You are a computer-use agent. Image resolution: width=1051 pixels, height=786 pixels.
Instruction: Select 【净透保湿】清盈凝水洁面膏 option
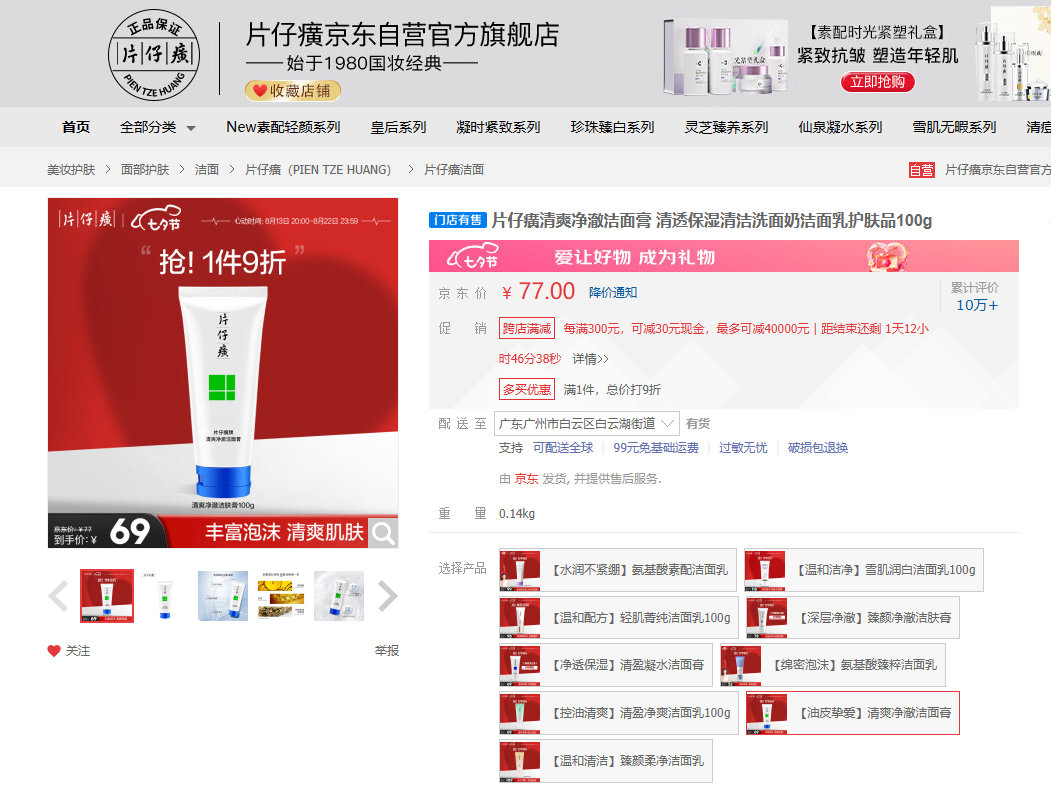[605, 665]
